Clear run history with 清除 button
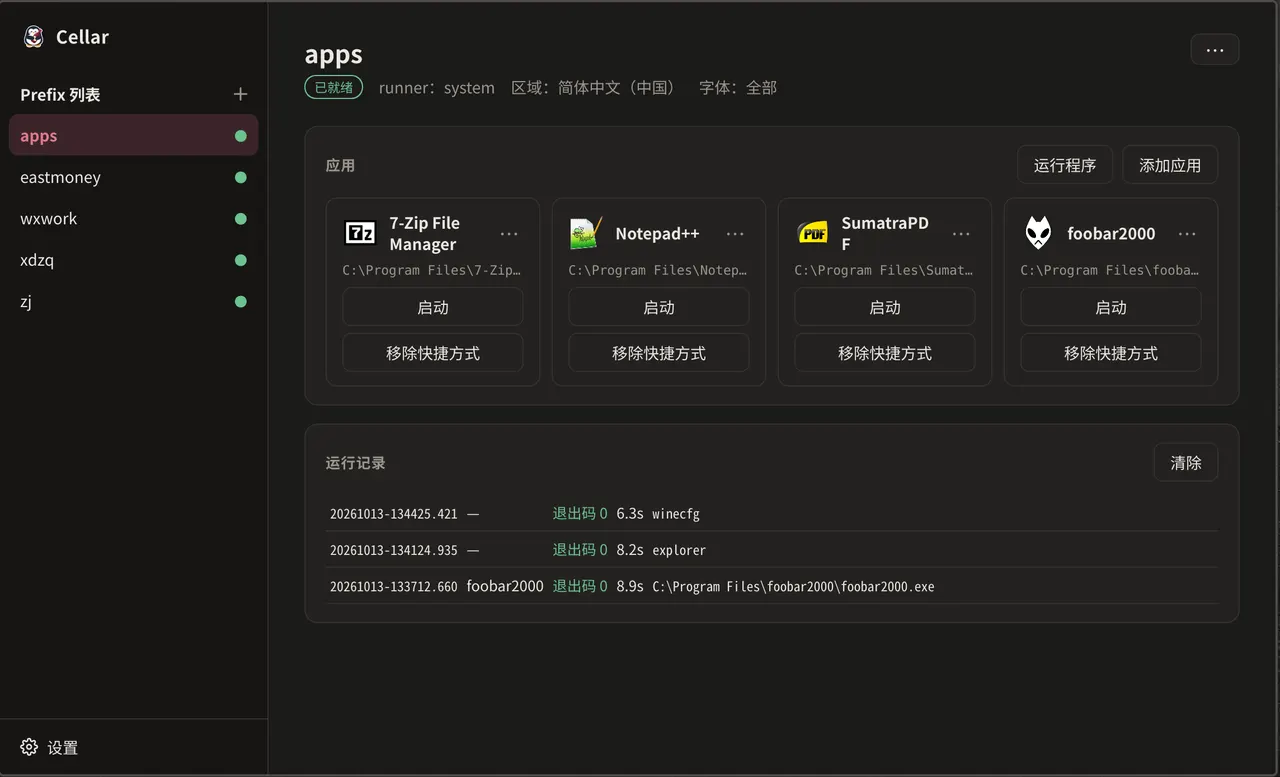Screen dimensions: 1280x777 pyautogui.click(x=1186, y=463)
